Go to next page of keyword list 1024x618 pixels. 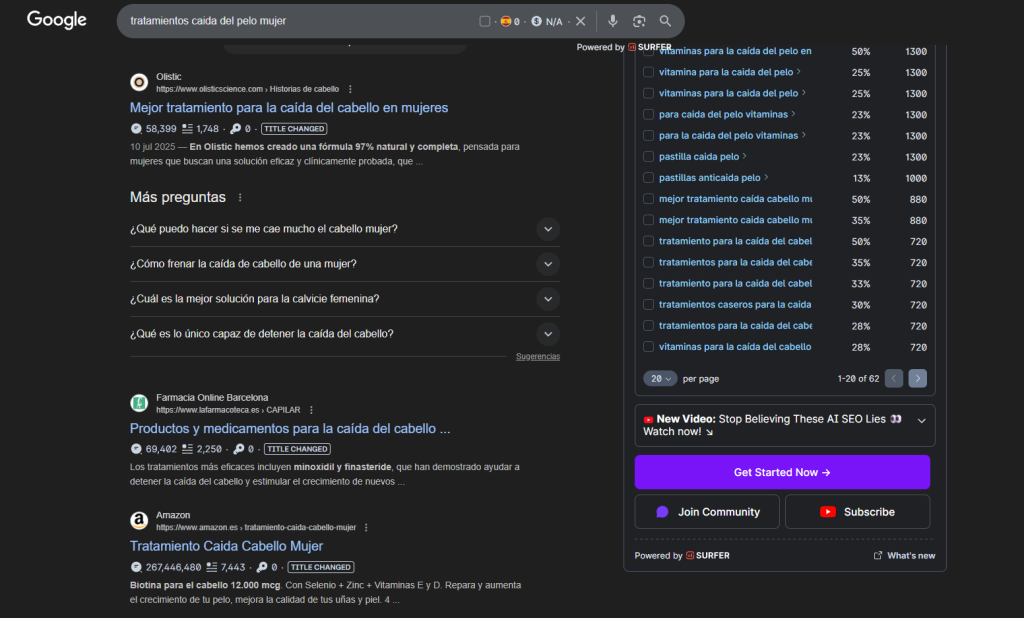click(x=918, y=378)
